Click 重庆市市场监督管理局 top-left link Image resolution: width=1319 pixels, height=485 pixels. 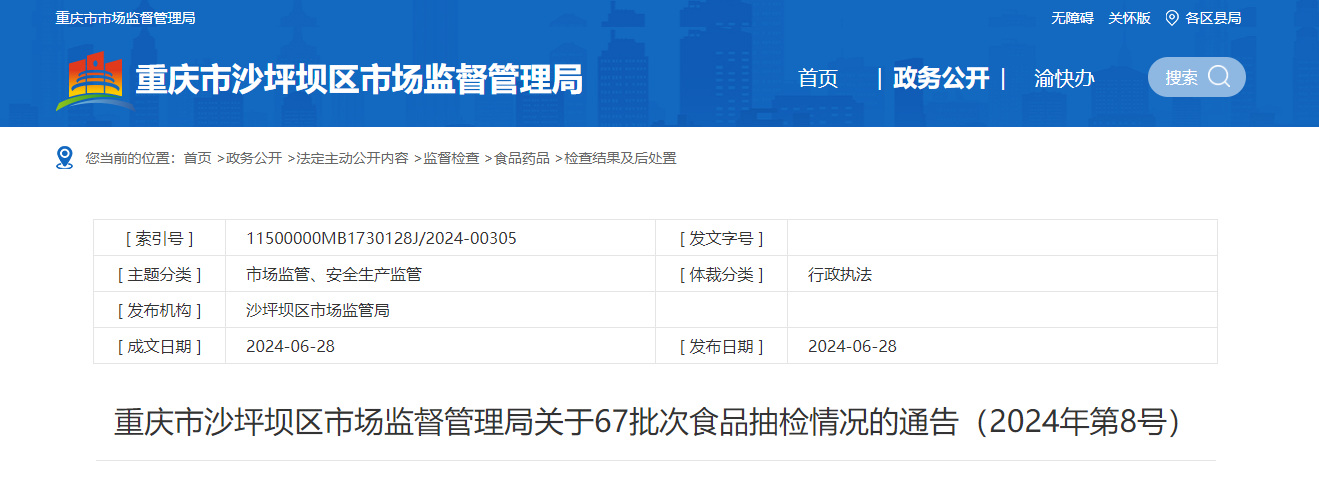(x=125, y=18)
